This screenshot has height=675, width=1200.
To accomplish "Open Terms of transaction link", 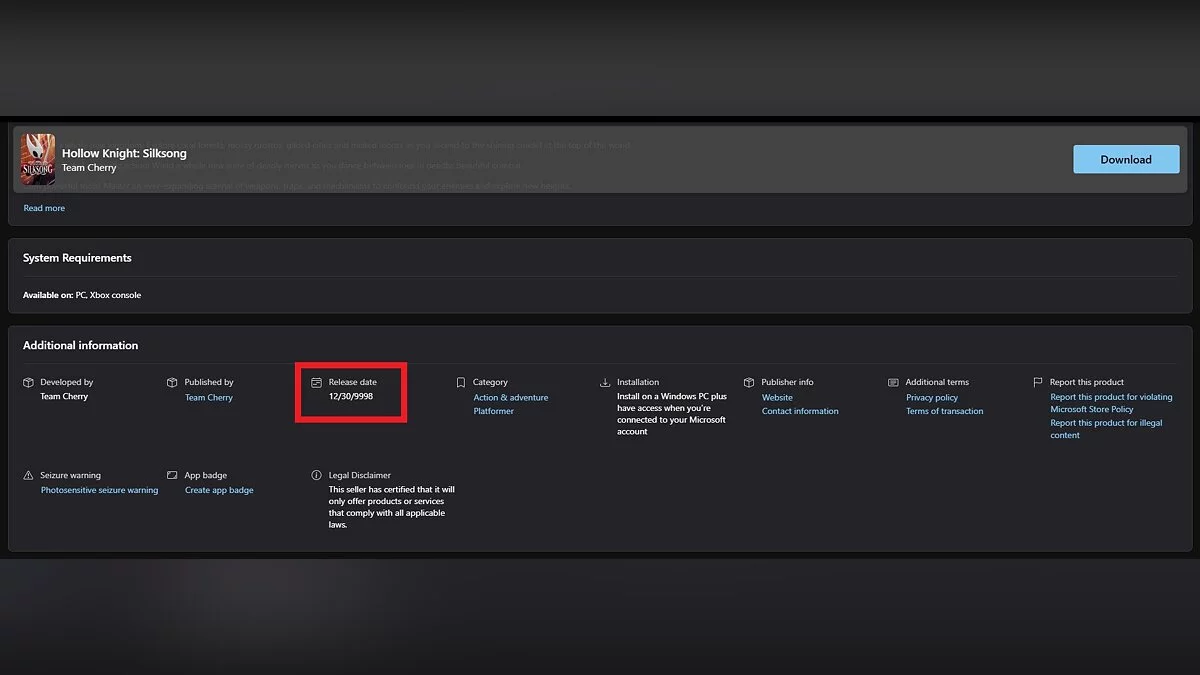I will (944, 411).
